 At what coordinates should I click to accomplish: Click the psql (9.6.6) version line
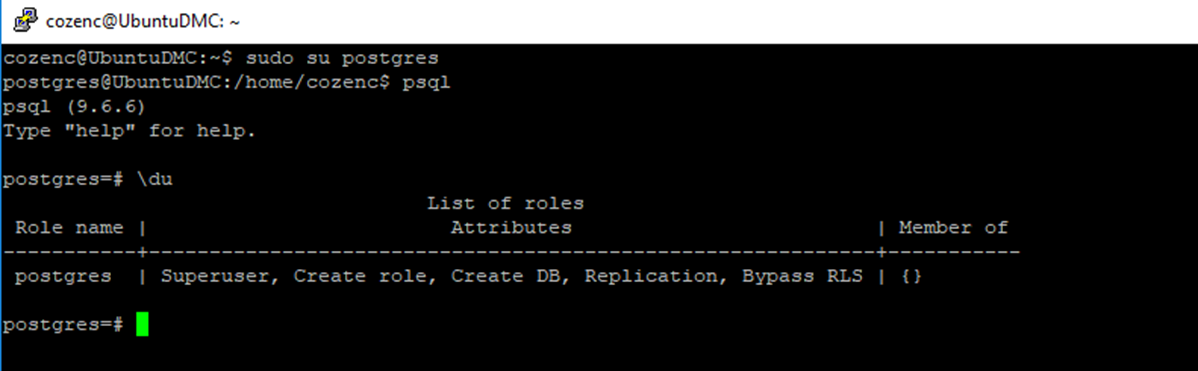pyautogui.click(x=73, y=107)
